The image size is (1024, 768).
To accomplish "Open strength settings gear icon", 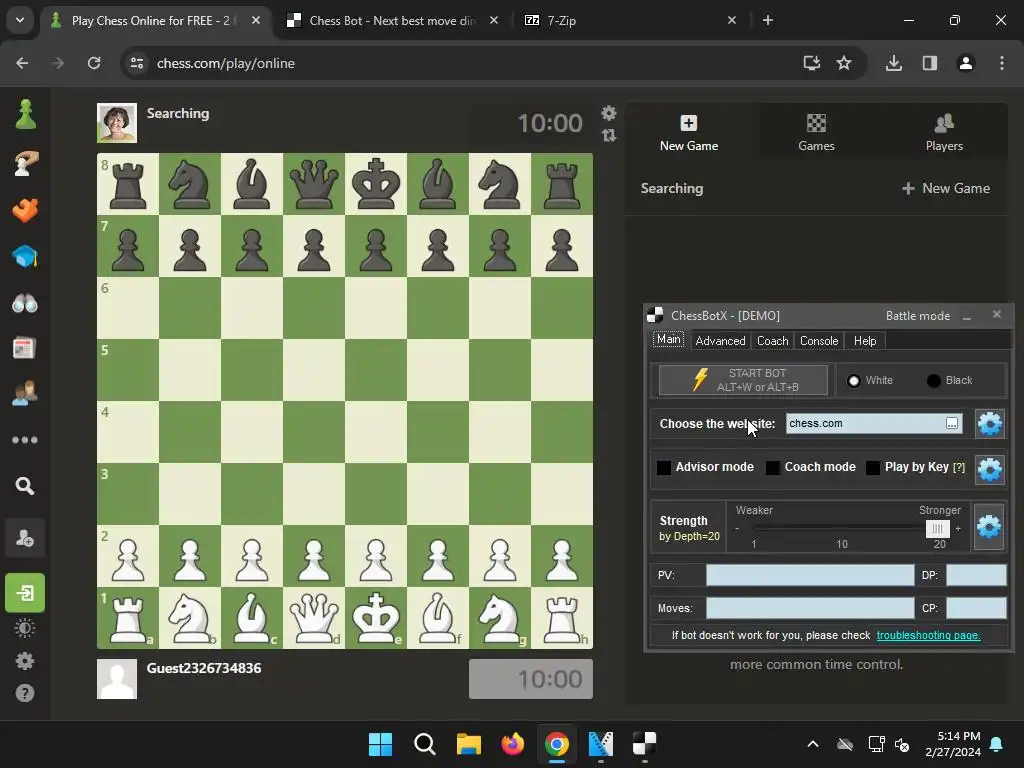I will tap(989, 526).
